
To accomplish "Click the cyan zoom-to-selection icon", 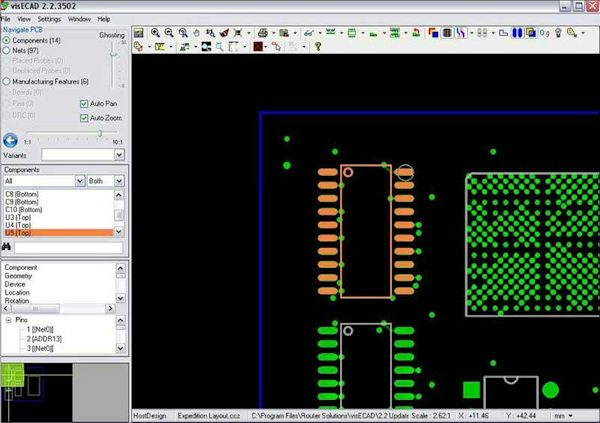I will 220,47.
